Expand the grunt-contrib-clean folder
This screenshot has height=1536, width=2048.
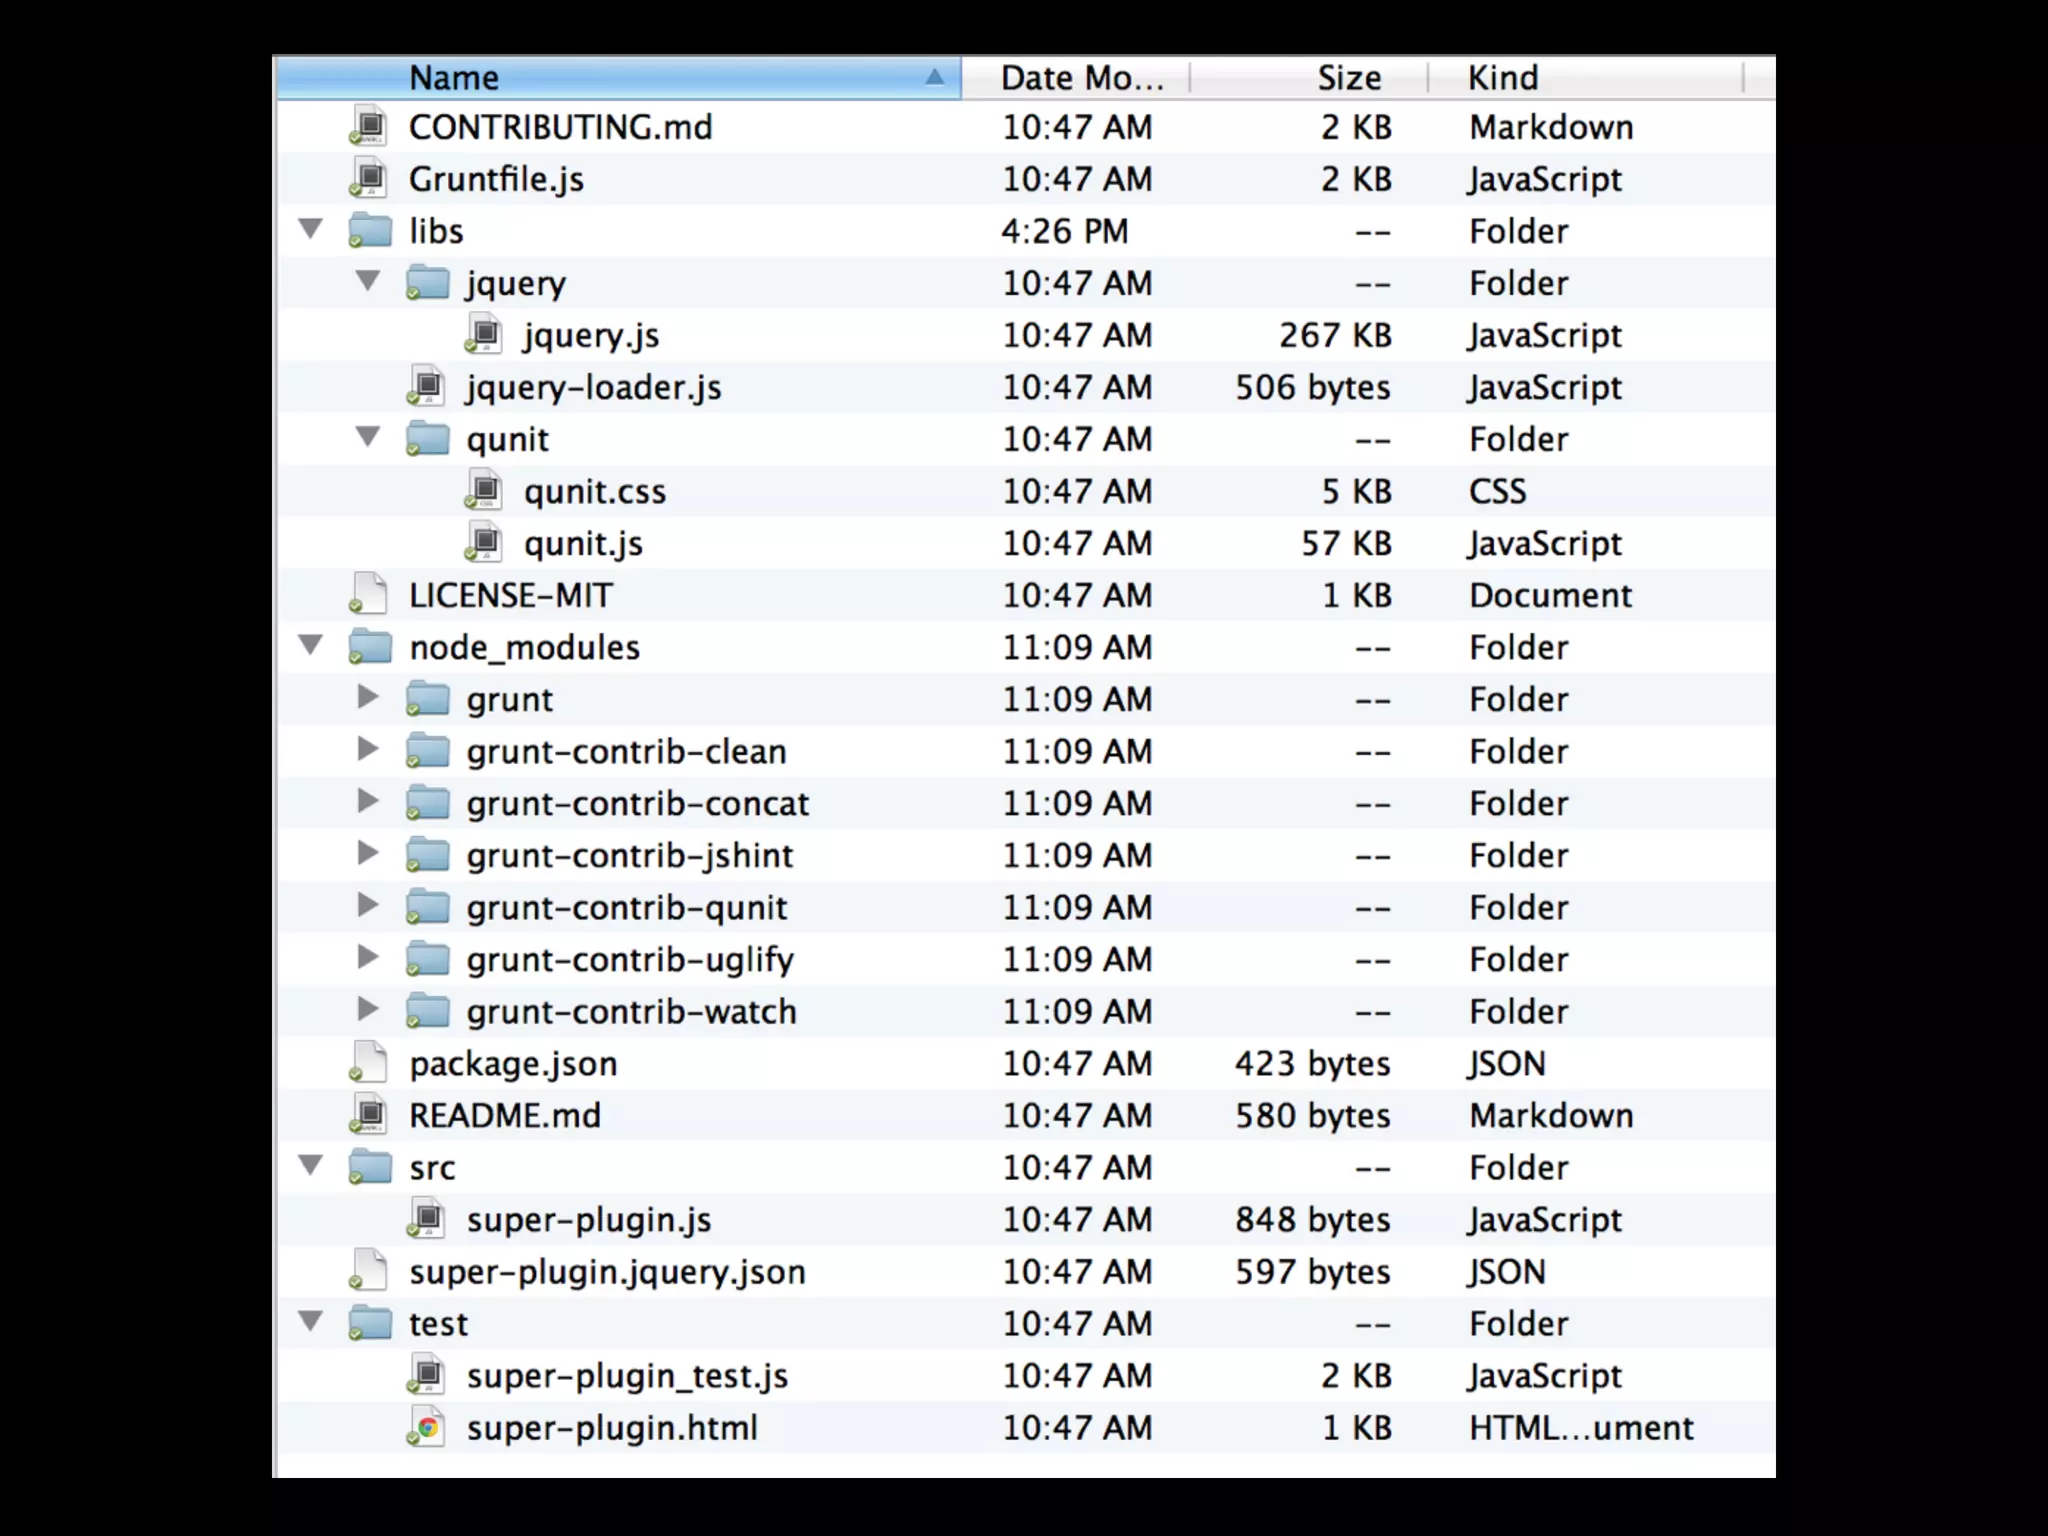[x=368, y=749]
